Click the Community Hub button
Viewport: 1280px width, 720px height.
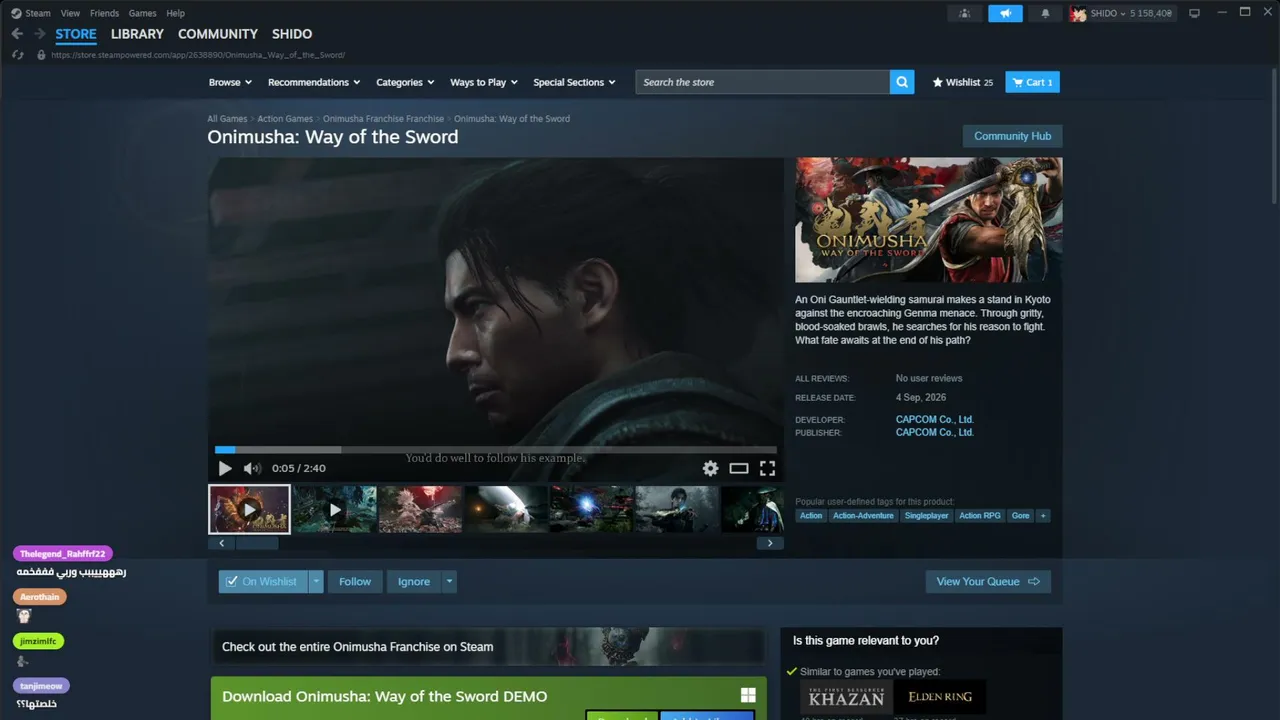(x=1012, y=136)
